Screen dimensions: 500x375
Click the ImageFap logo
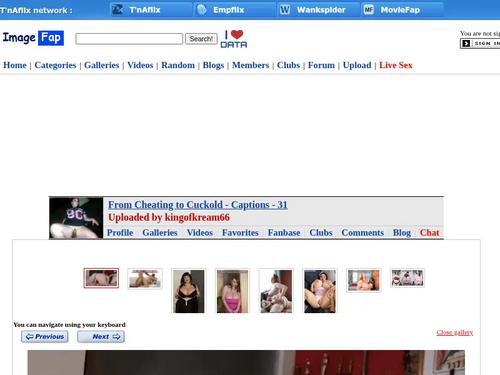(33, 38)
